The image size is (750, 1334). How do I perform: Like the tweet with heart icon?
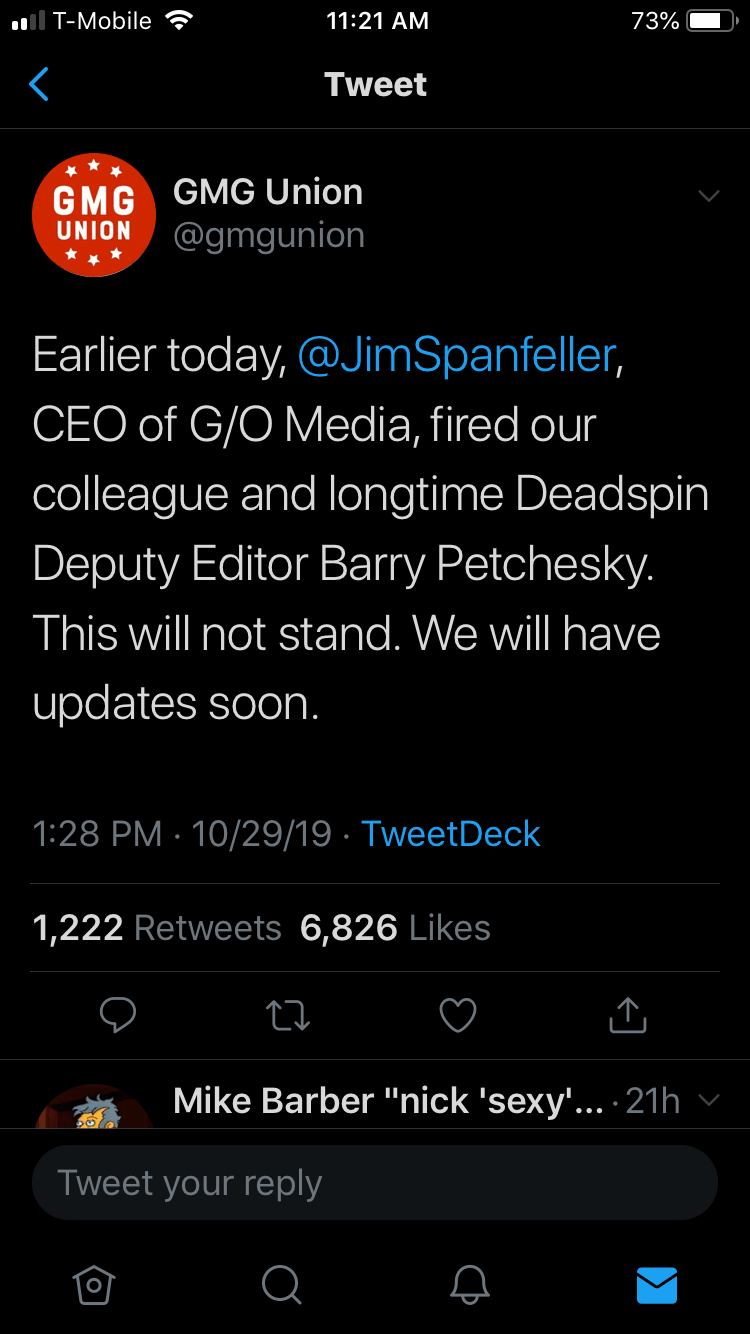[458, 1016]
